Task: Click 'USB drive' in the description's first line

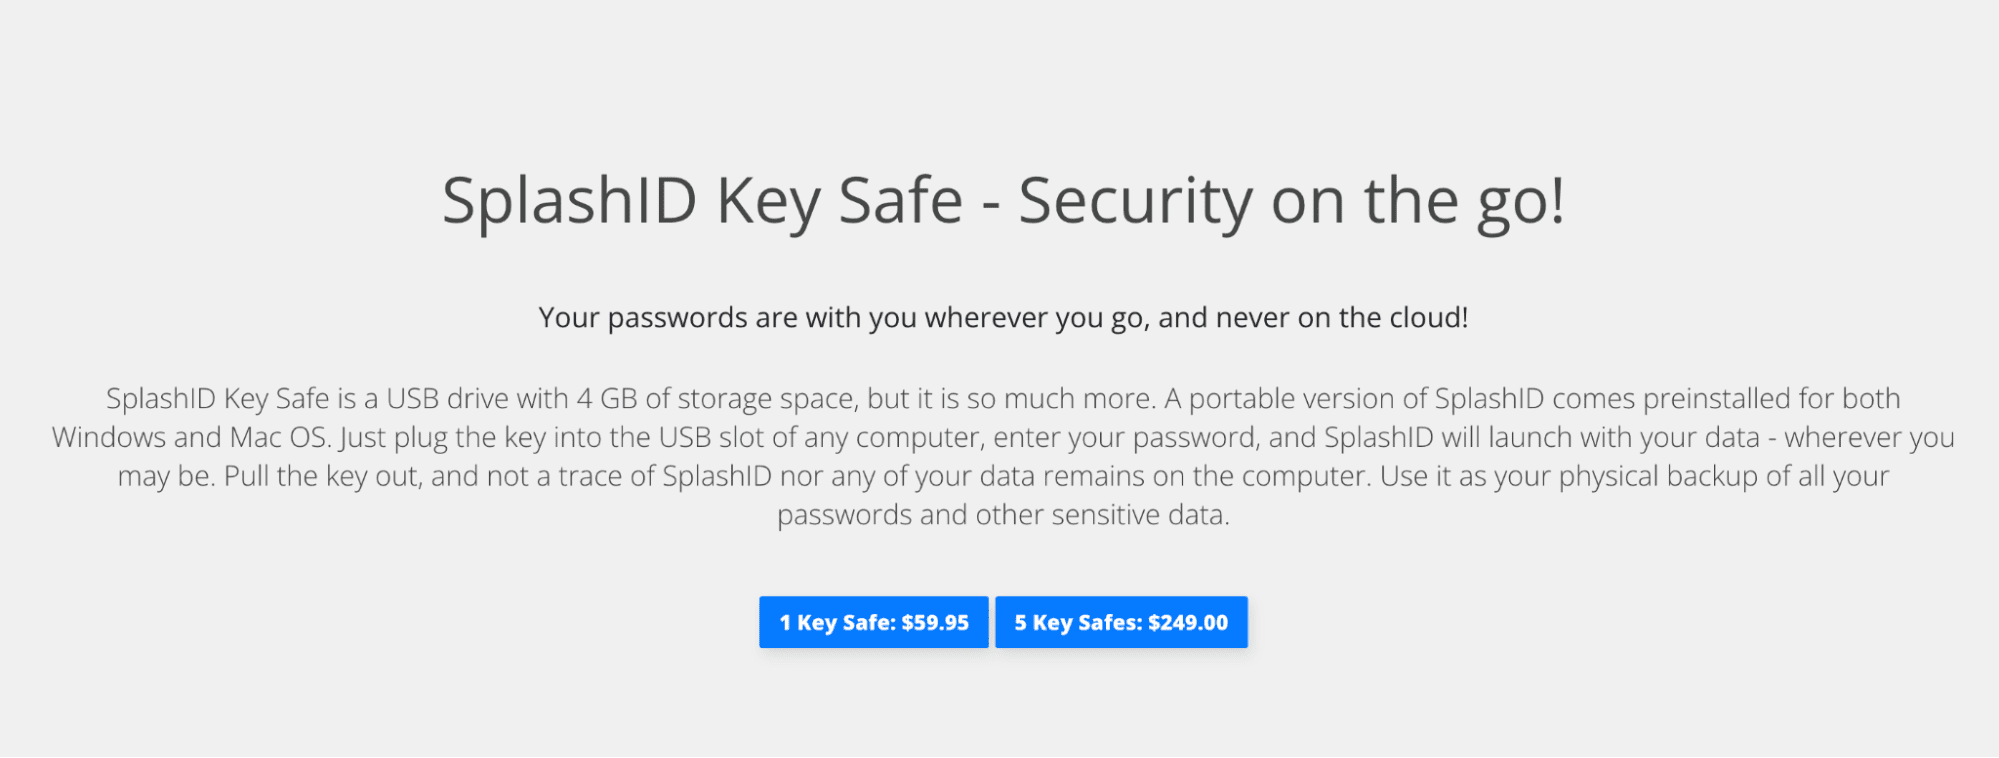Action: 448,399
